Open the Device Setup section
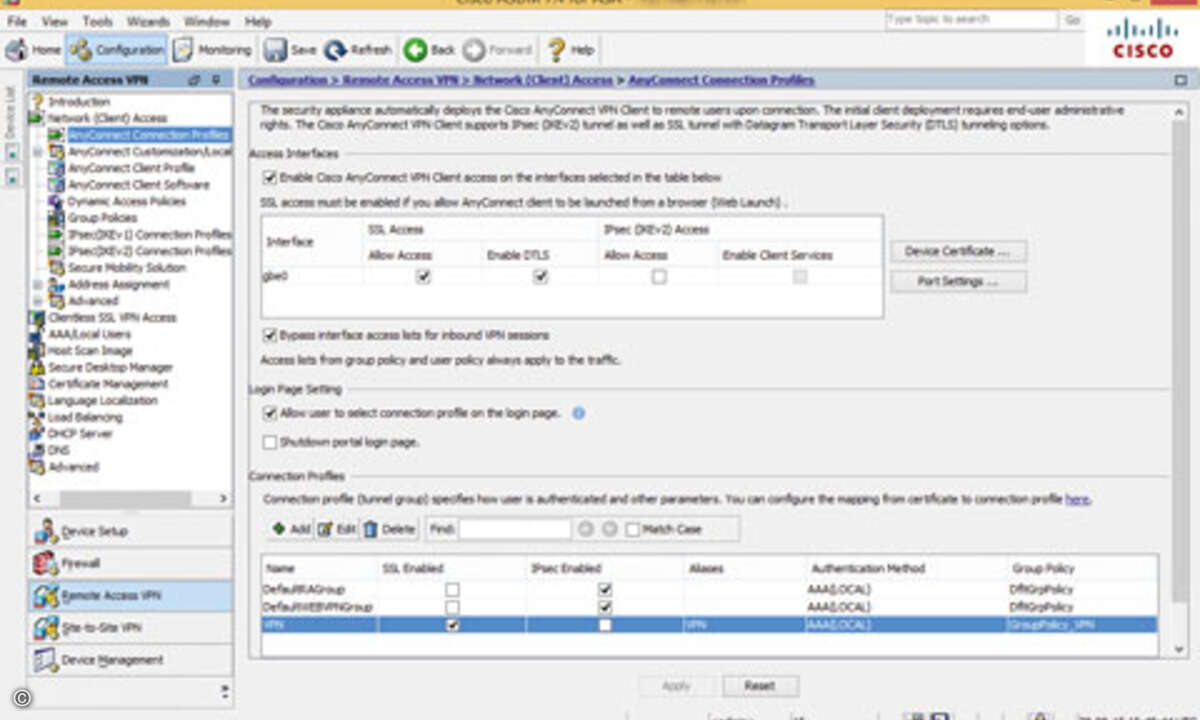Viewport: 1200px width, 720px height. pos(131,531)
